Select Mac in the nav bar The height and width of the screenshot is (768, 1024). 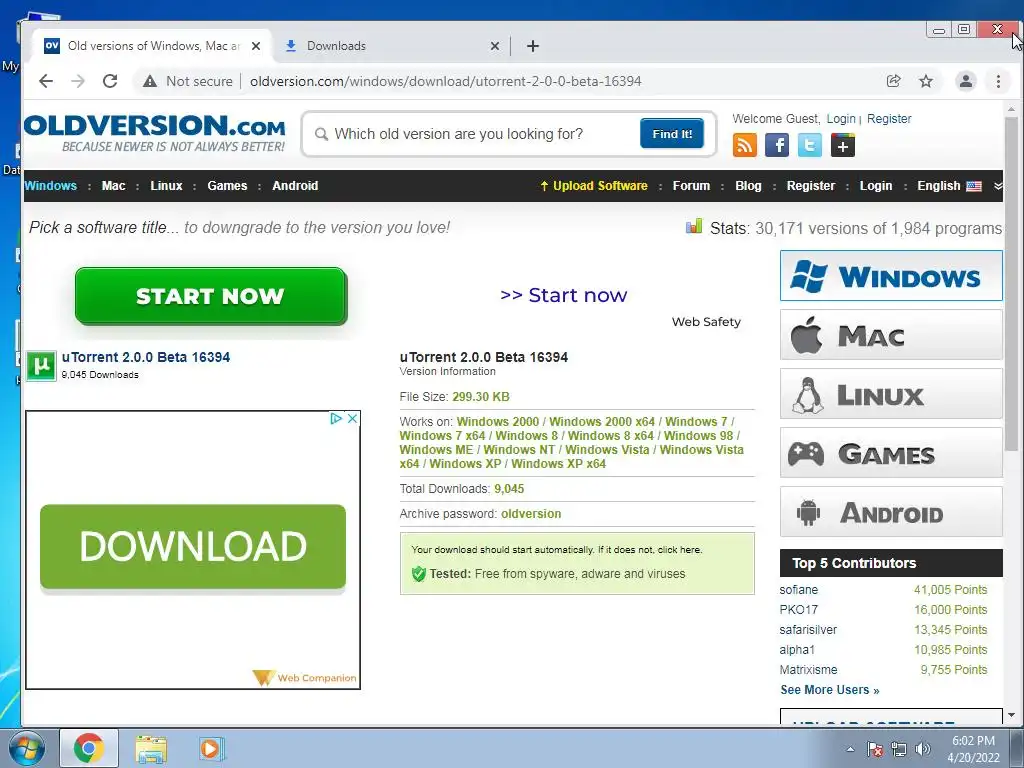click(113, 185)
